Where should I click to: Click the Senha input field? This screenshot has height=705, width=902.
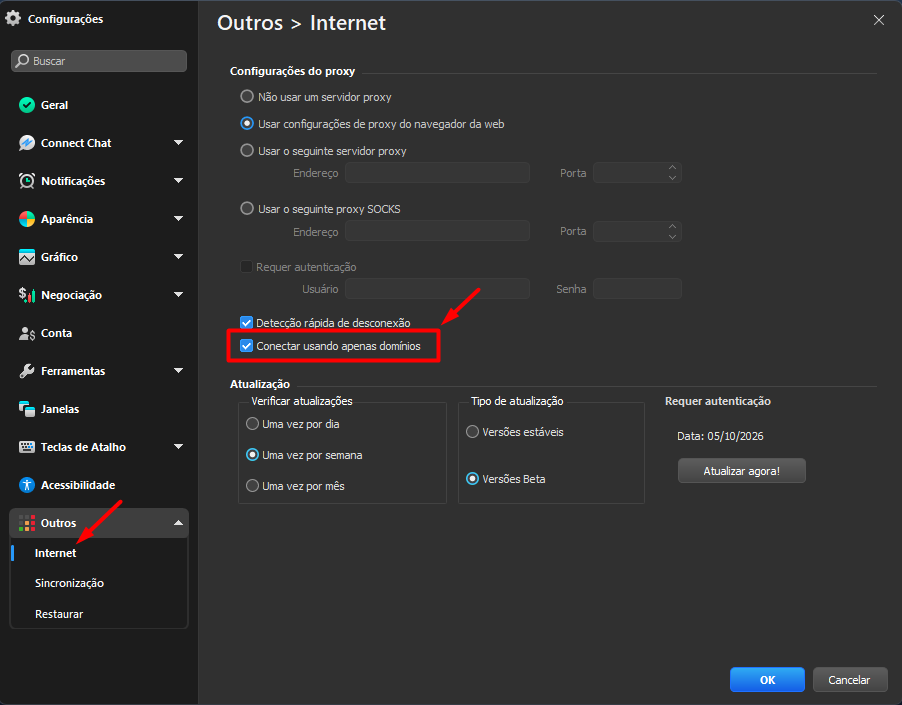pos(637,289)
